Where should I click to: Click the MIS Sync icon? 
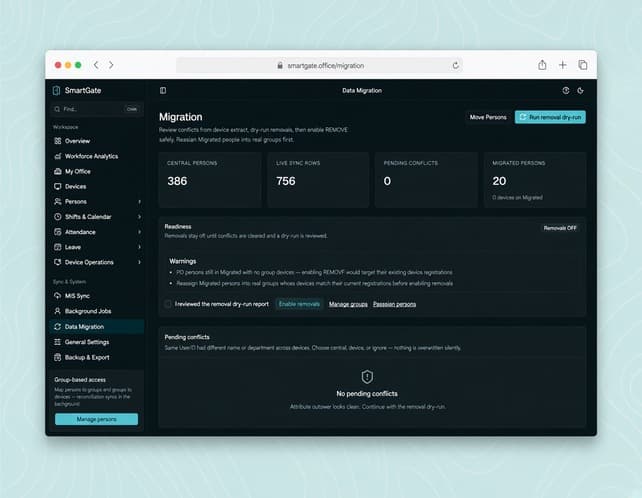click(x=58, y=296)
